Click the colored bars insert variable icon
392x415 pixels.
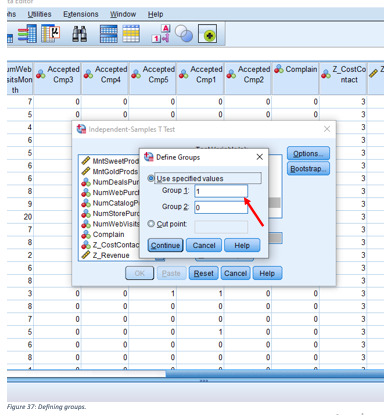(27, 34)
